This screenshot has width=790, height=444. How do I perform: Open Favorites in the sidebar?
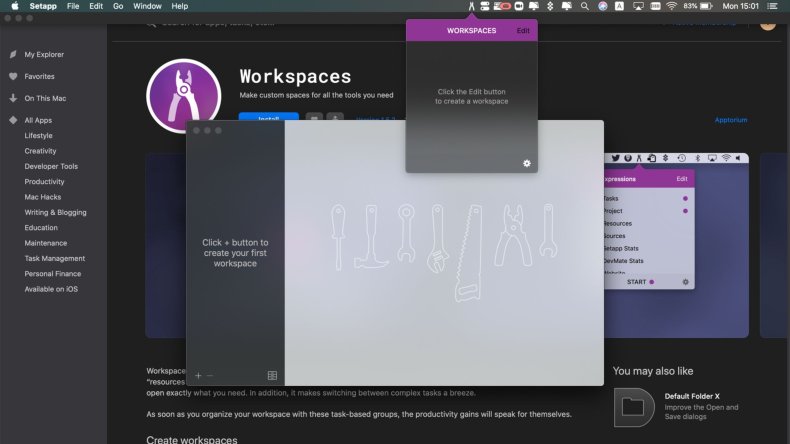(39, 77)
